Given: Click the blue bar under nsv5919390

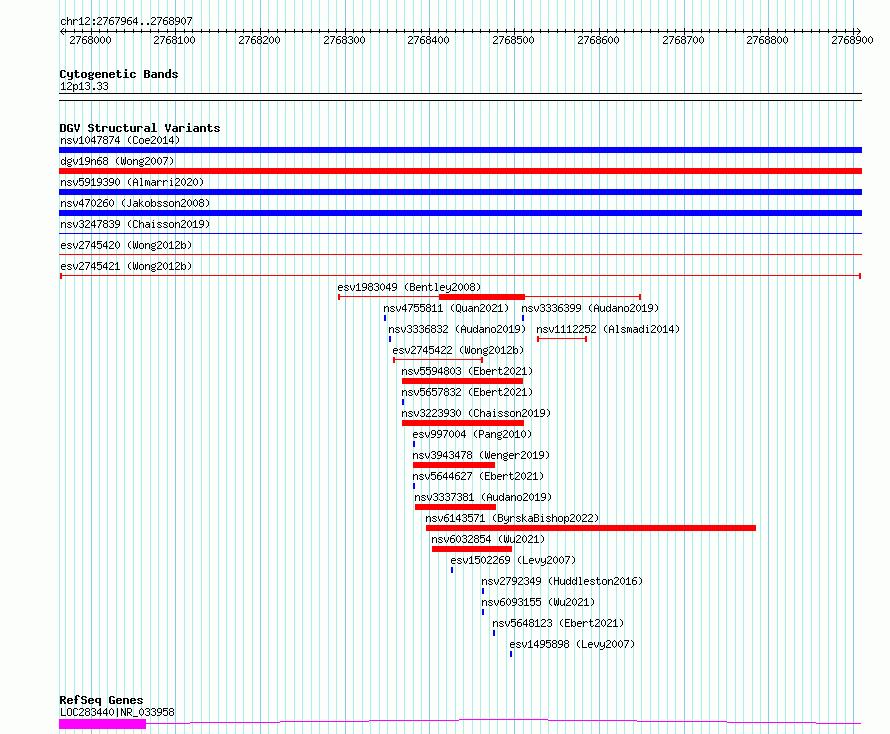Looking at the screenshot, I should pos(460,192).
